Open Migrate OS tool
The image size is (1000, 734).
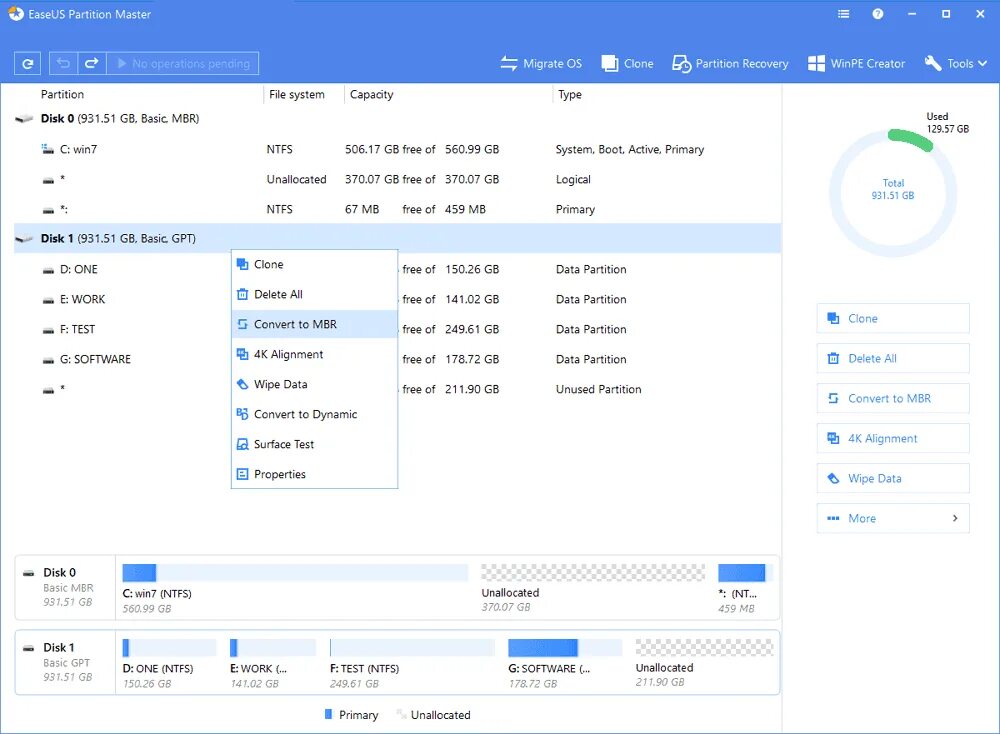[541, 63]
